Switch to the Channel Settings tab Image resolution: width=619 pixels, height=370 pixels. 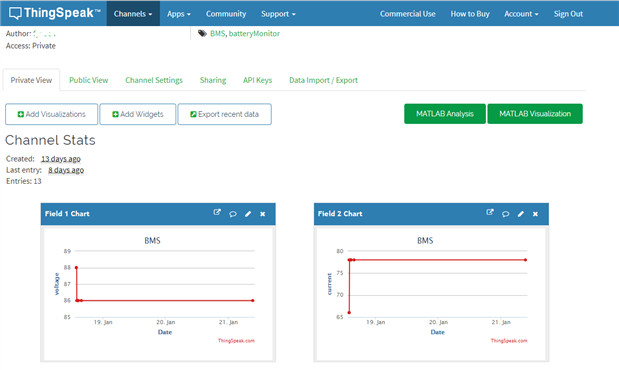click(x=154, y=80)
